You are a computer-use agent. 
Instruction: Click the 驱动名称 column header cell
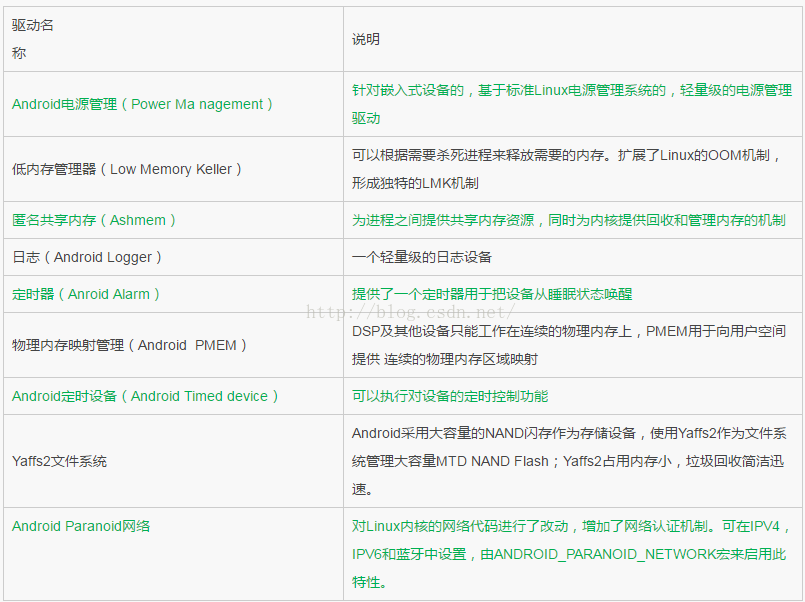[33, 39]
